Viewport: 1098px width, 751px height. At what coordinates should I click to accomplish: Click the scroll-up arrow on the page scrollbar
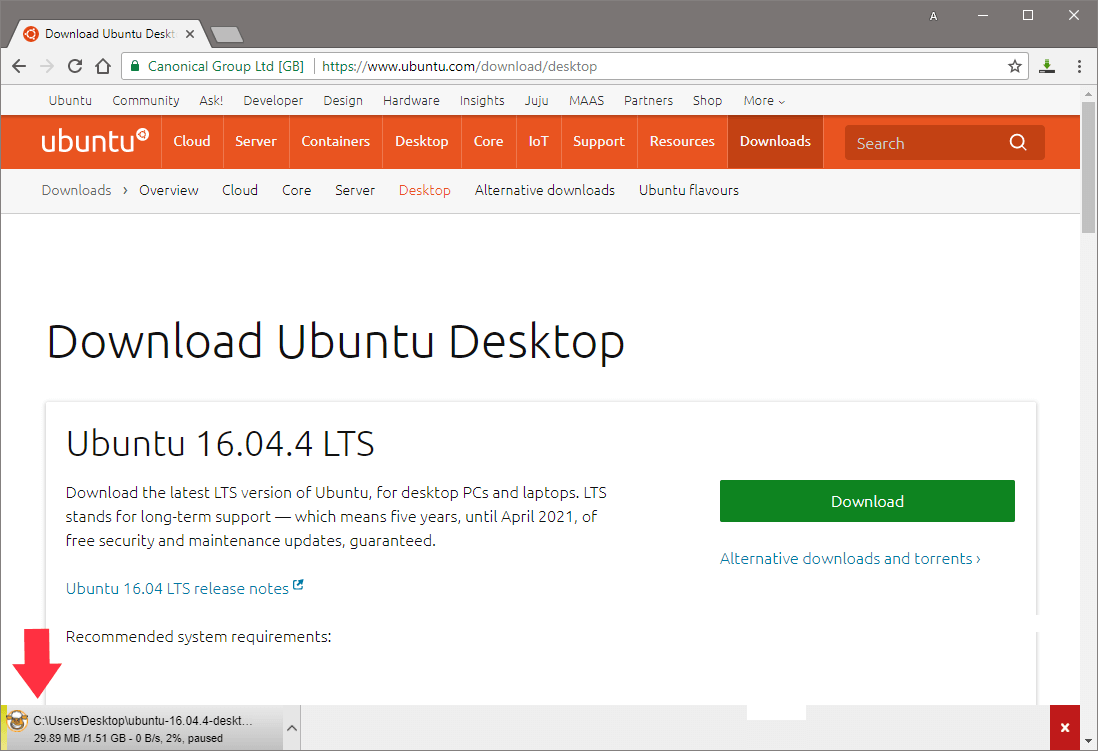tap(1089, 95)
